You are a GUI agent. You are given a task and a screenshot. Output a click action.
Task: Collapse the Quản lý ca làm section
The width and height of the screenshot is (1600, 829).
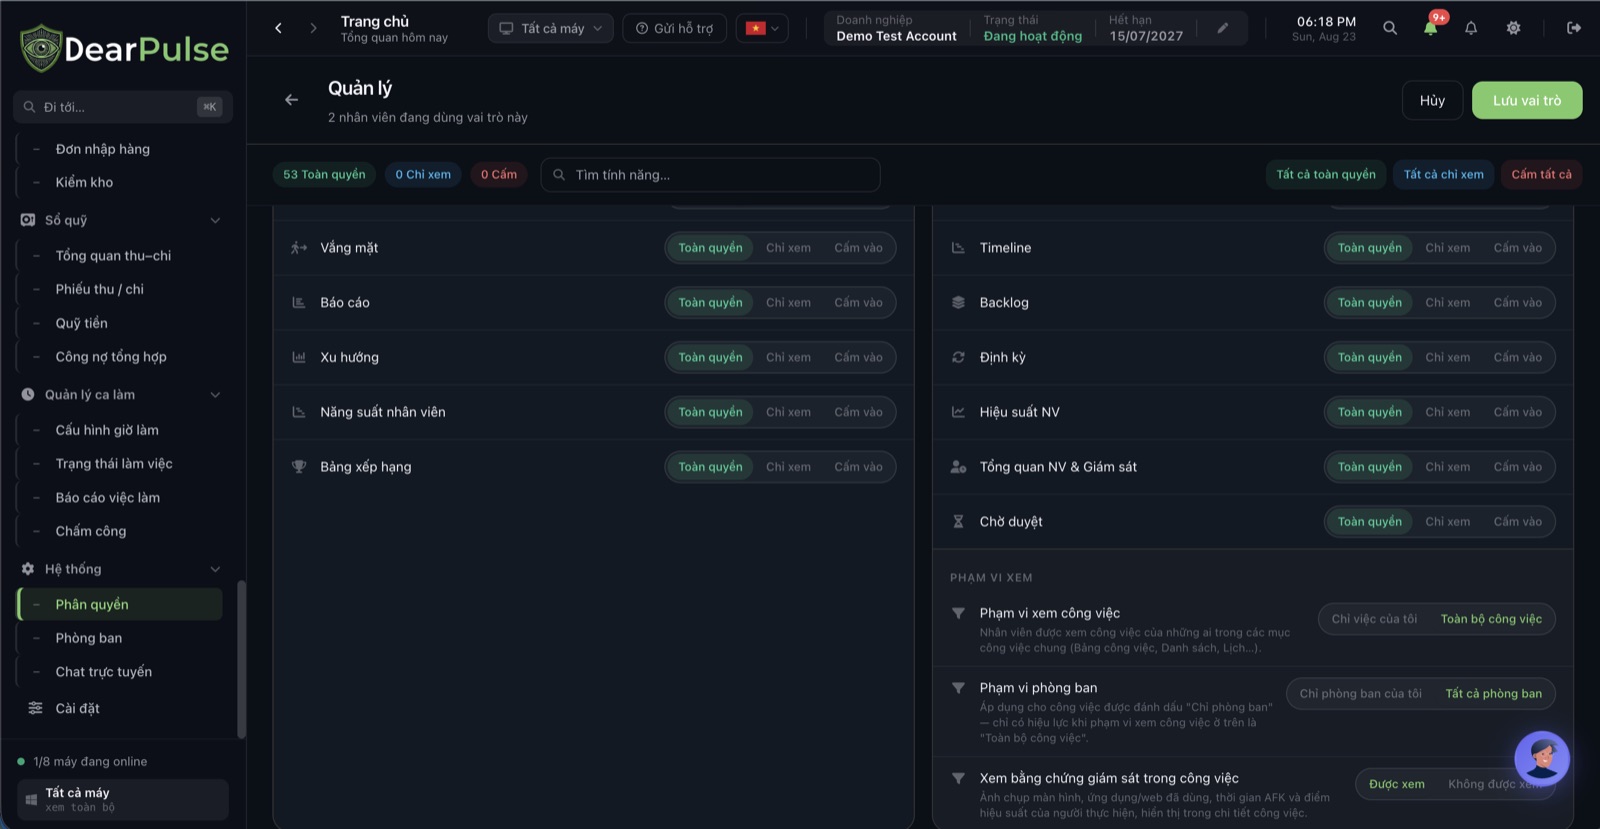pos(215,395)
